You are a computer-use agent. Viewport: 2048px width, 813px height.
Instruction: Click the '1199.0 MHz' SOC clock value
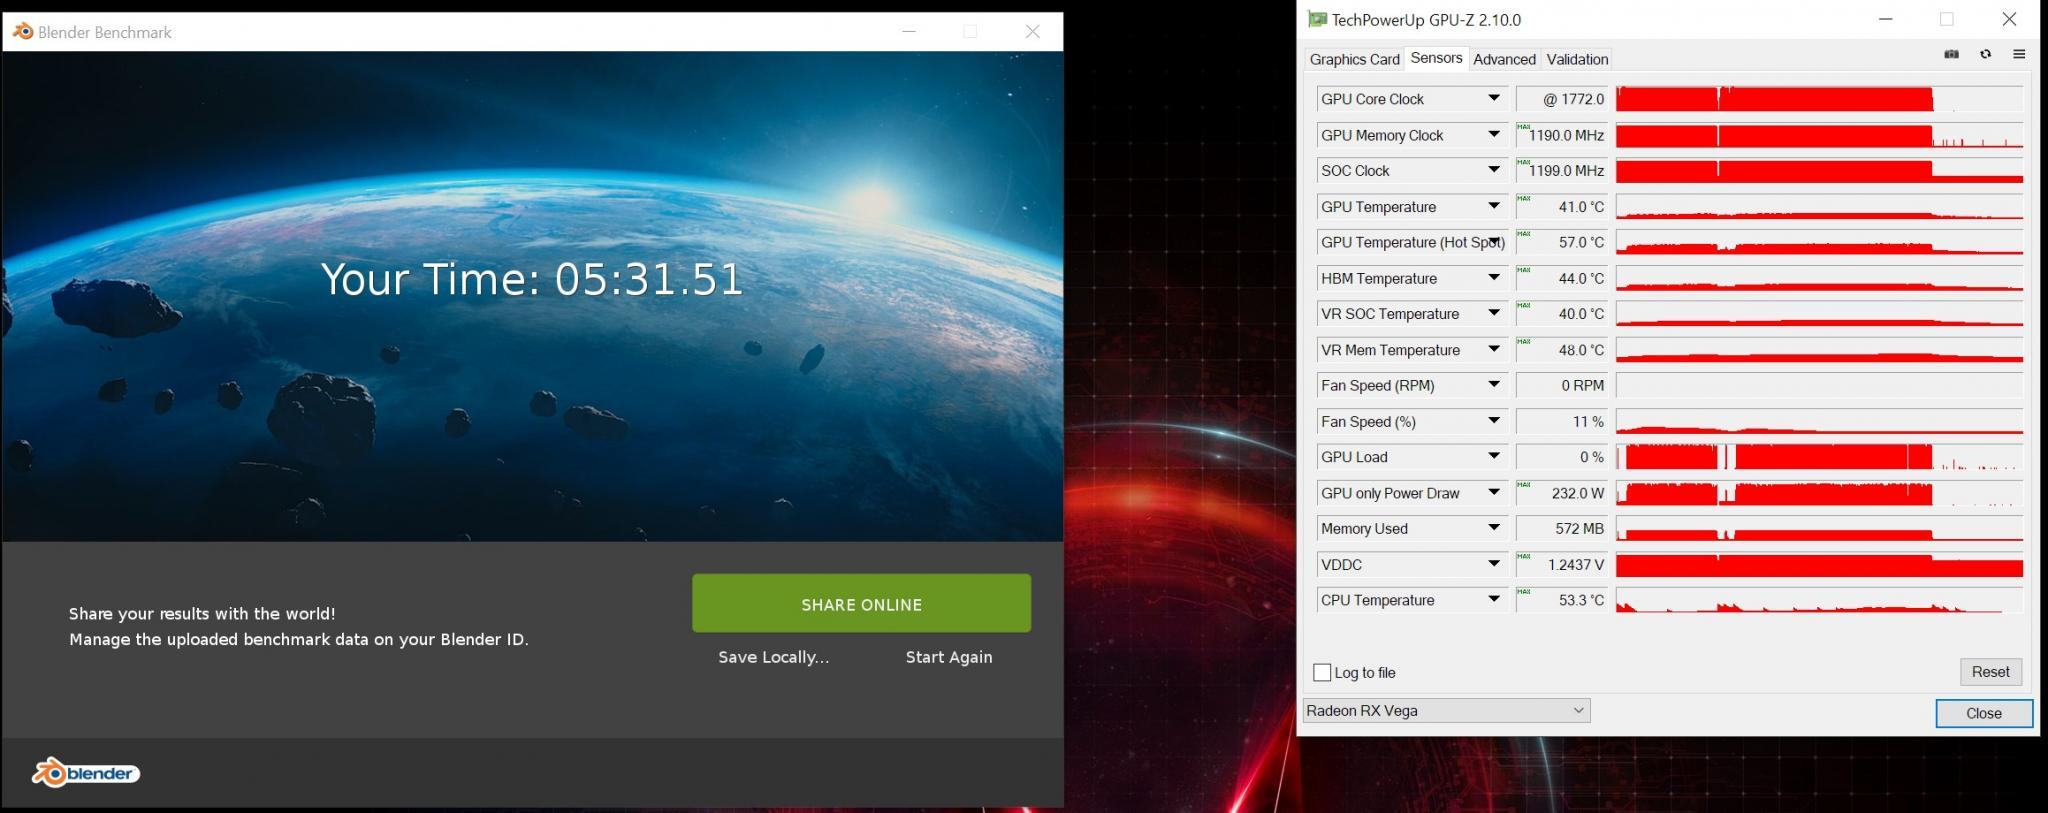[x=1562, y=171]
